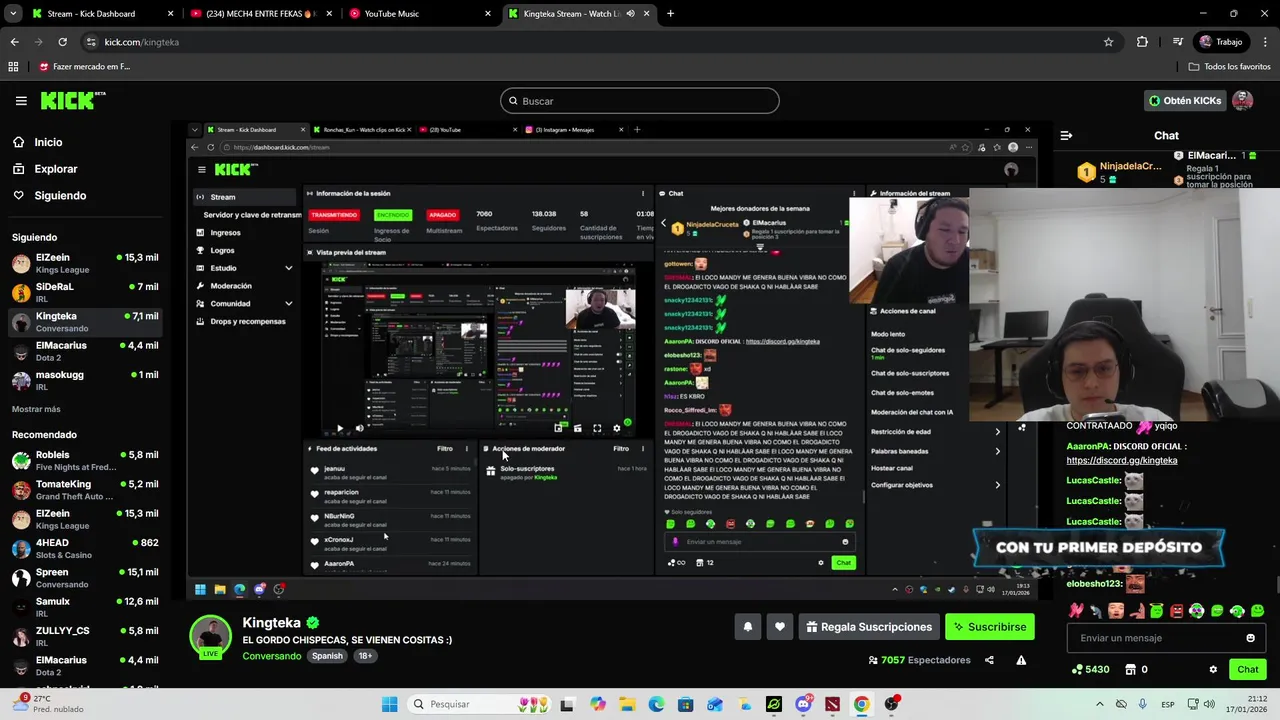The width and height of the screenshot is (1280, 720).
Task: Click the Regala Suscripciones button
Action: click(868, 627)
